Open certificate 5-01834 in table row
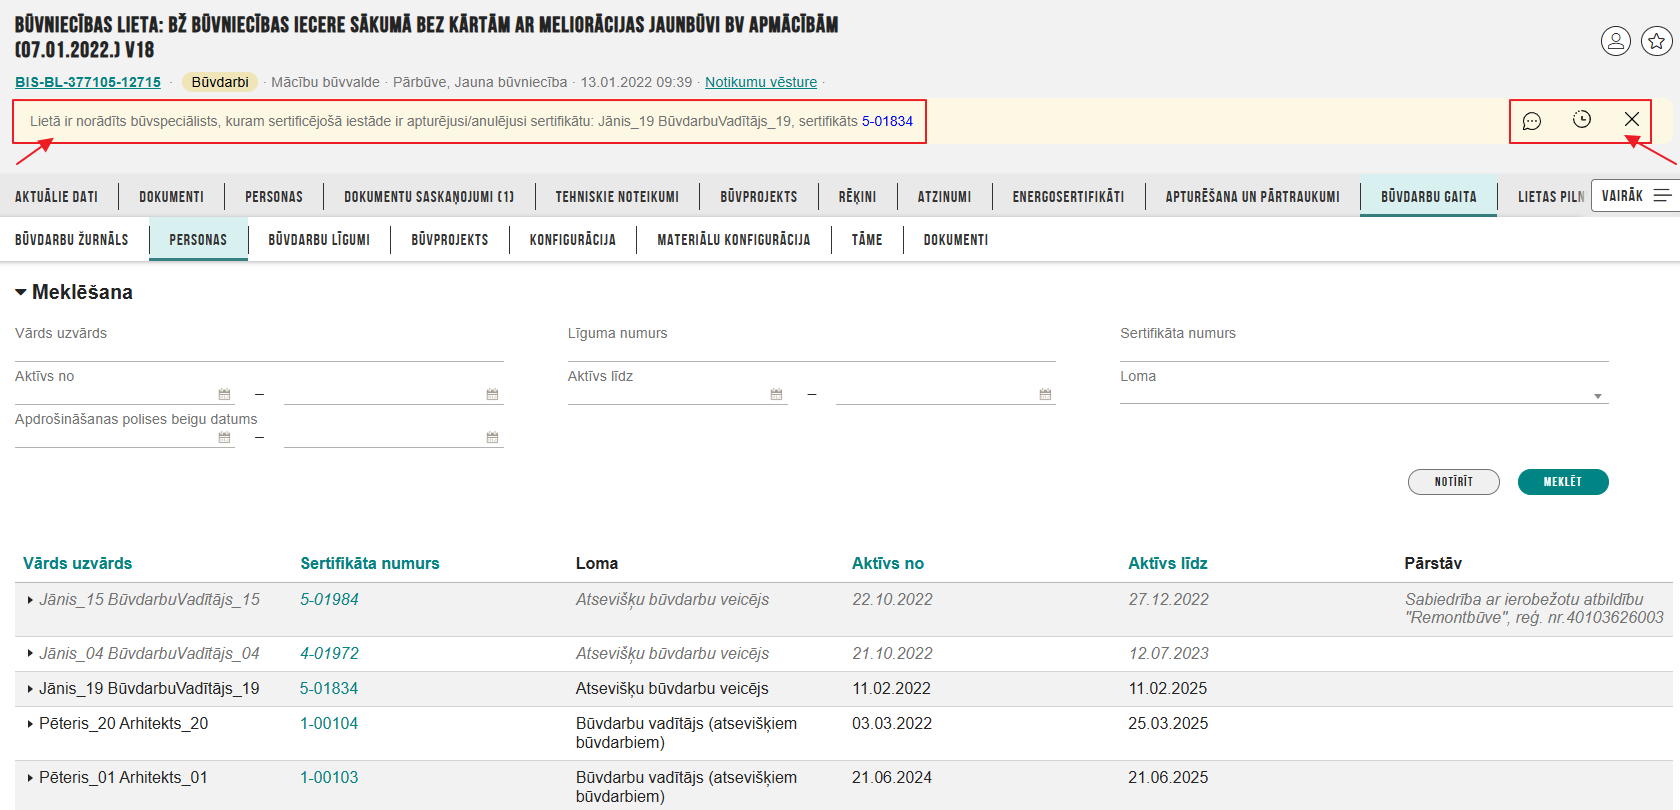The height and width of the screenshot is (810, 1680). pos(329,689)
